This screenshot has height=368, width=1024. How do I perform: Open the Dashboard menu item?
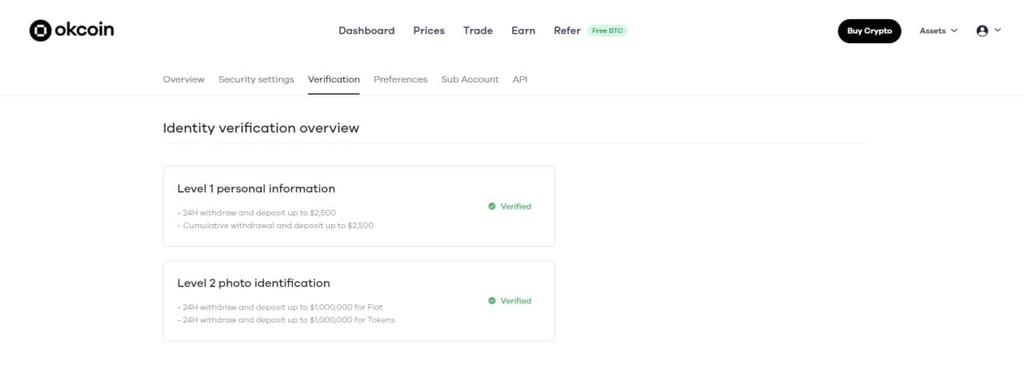(x=366, y=31)
